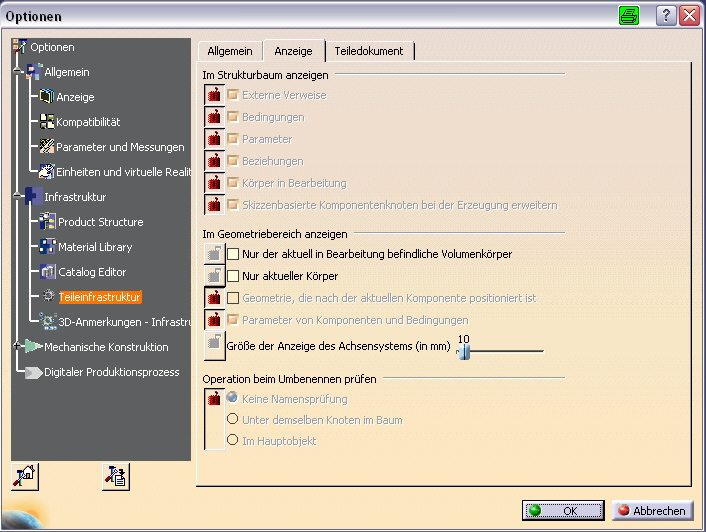Screen dimensions: 706x532
Task: Toggle Geometrie nach aktueller Komponente checkbox
Action: 233,298
